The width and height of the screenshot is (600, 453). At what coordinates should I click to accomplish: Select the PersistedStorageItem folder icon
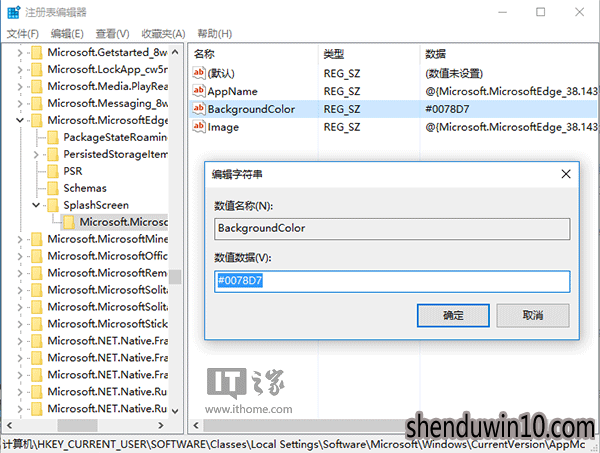pos(53,154)
